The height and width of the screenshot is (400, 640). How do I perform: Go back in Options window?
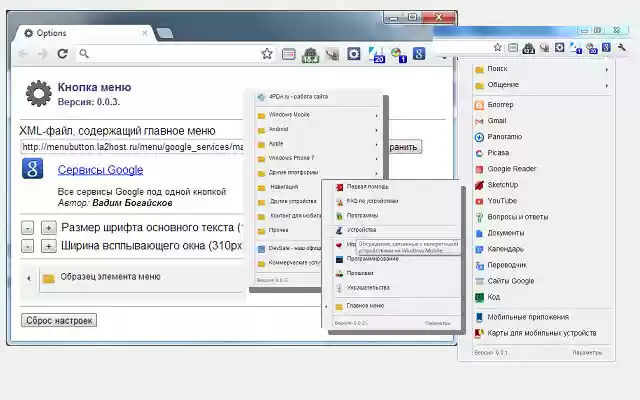[23, 53]
